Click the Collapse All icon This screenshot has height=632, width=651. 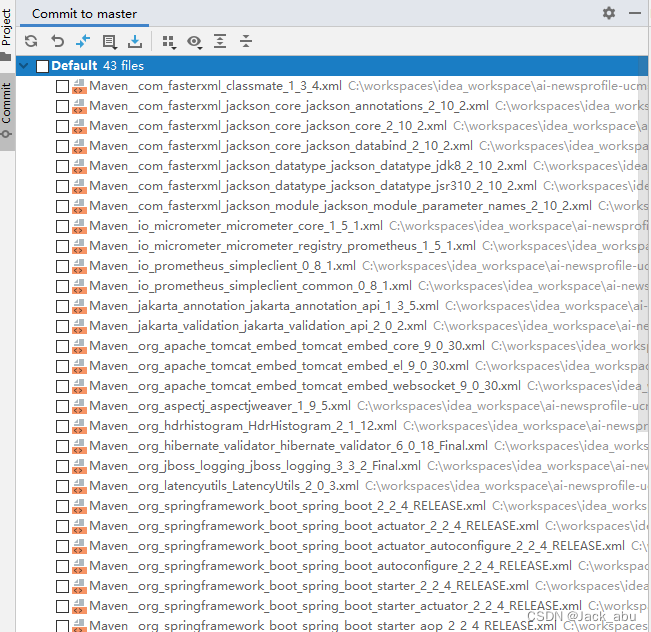pos(246,41)
